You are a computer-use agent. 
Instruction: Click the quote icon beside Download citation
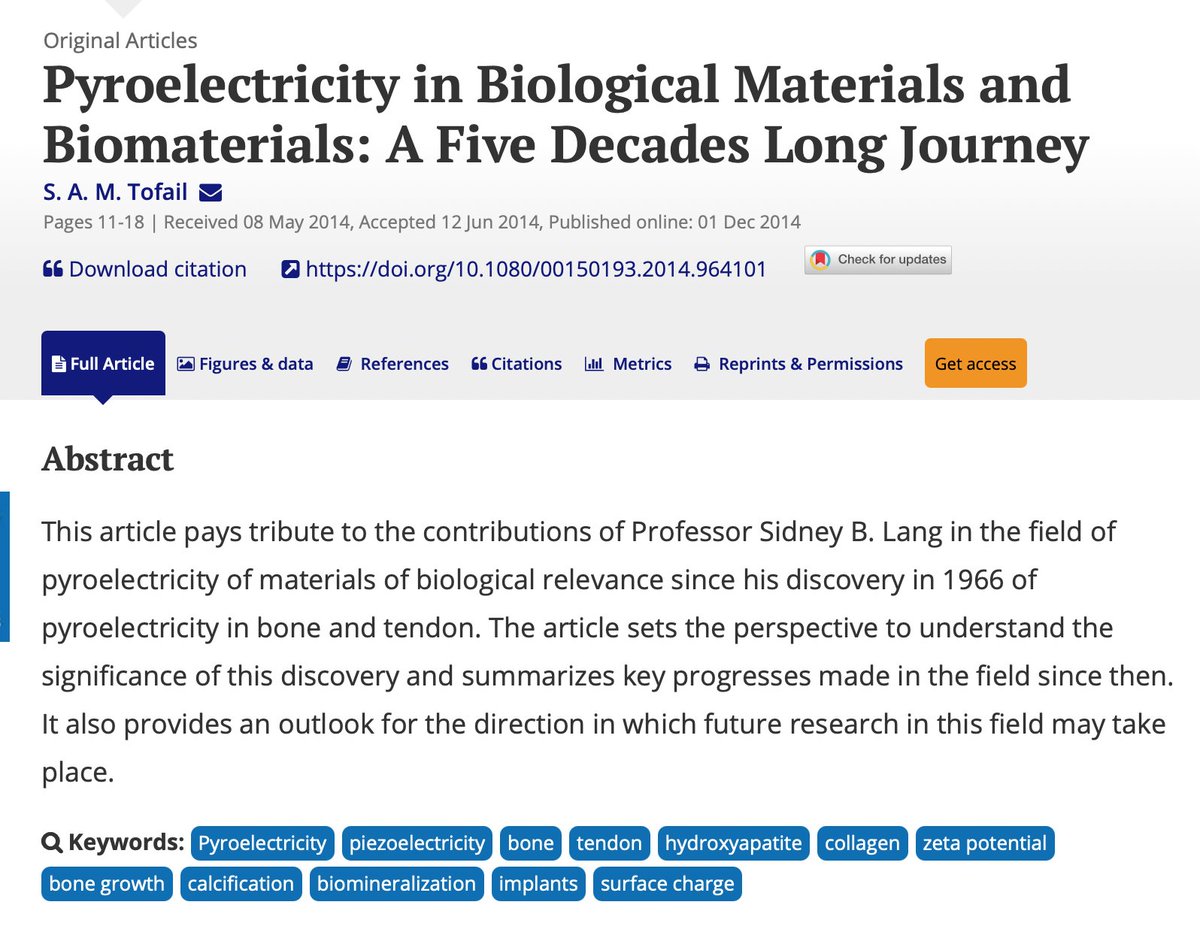[x=53, y=269]
